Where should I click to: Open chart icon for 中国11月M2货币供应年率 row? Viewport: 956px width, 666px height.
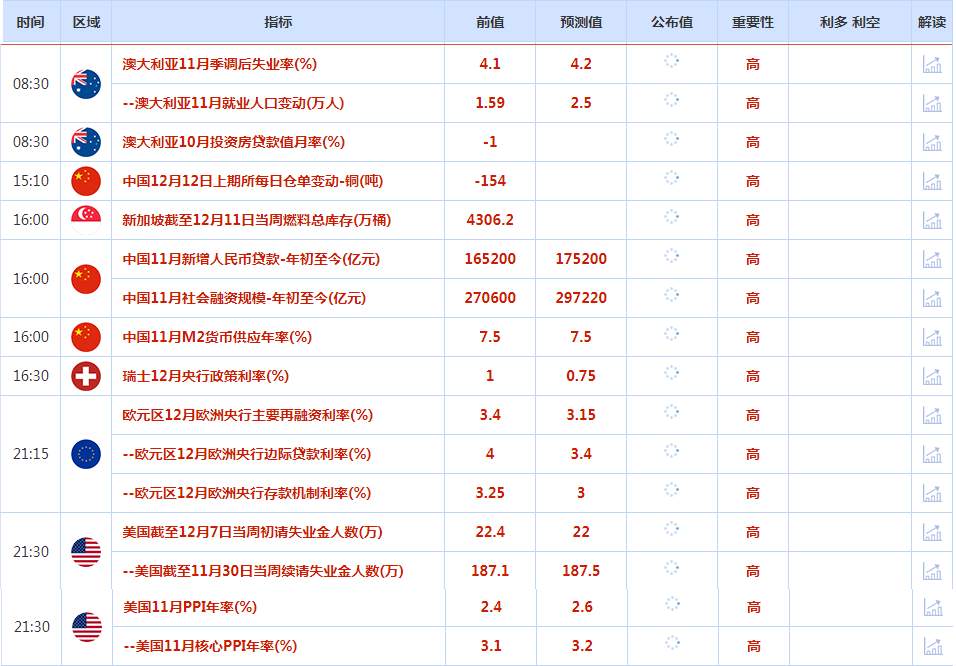932,337
